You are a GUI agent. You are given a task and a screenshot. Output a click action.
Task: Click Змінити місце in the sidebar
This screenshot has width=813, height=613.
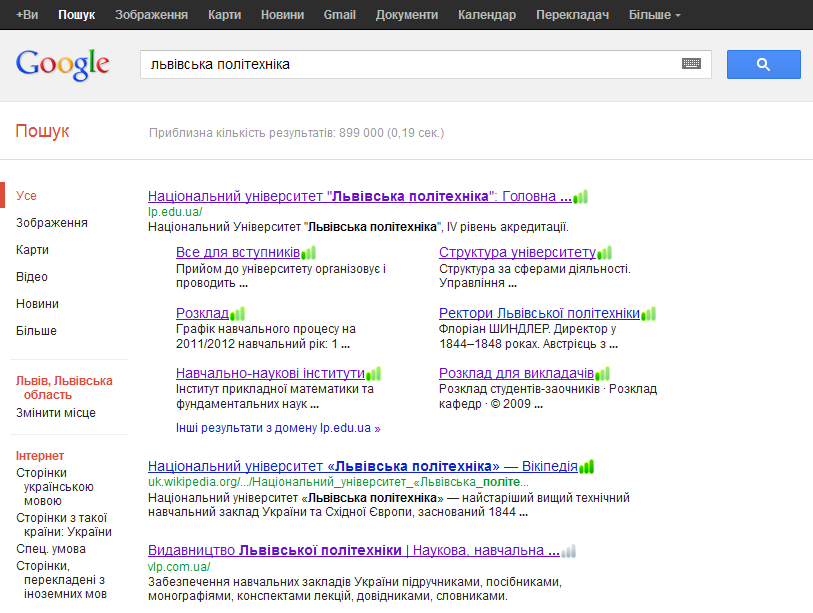coord(56,413)
